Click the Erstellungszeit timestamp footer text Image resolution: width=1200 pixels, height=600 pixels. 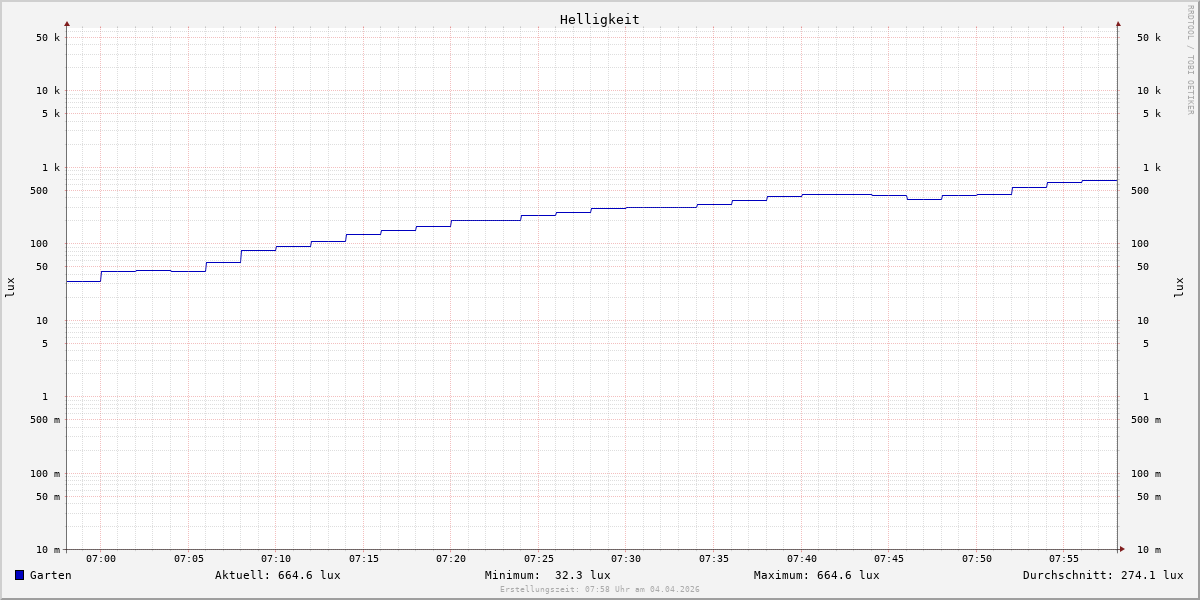600,590
